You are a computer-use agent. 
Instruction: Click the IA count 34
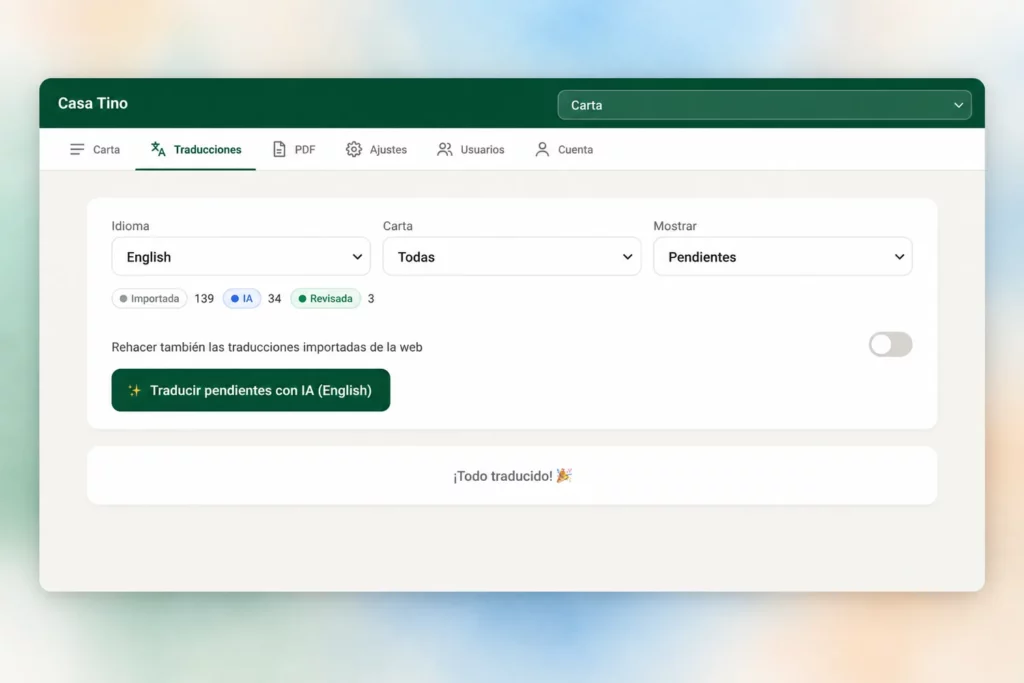[274, 298]
